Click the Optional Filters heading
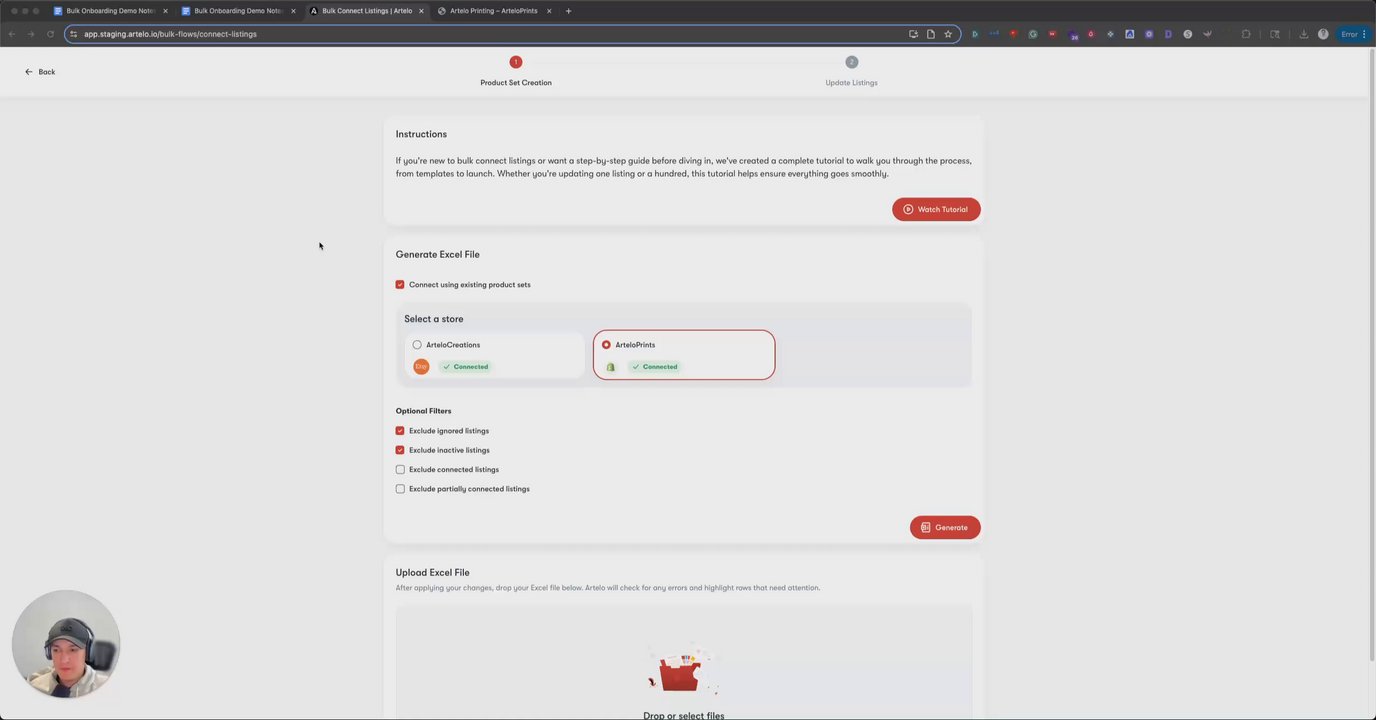This screenshot has width=1376, height=720. pos(423,411)
